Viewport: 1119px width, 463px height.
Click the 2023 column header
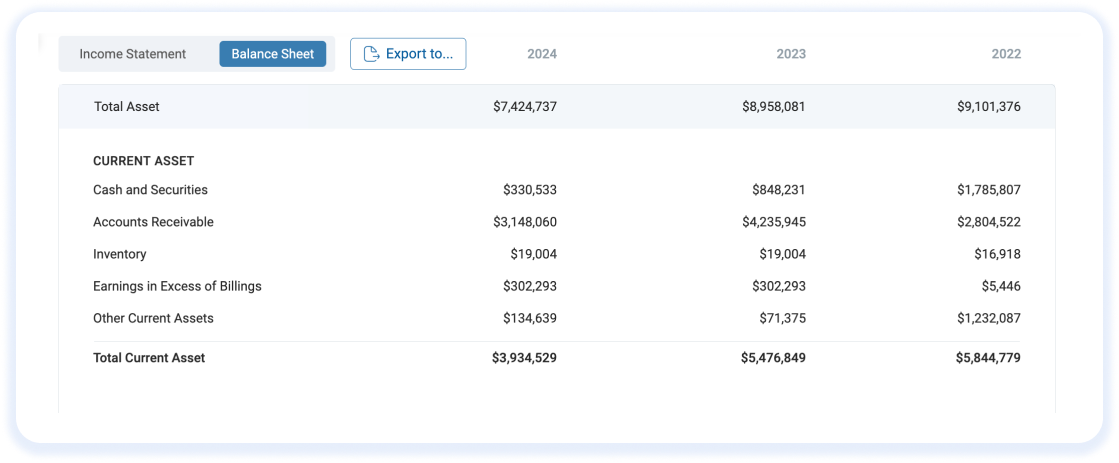pos(791,54)
